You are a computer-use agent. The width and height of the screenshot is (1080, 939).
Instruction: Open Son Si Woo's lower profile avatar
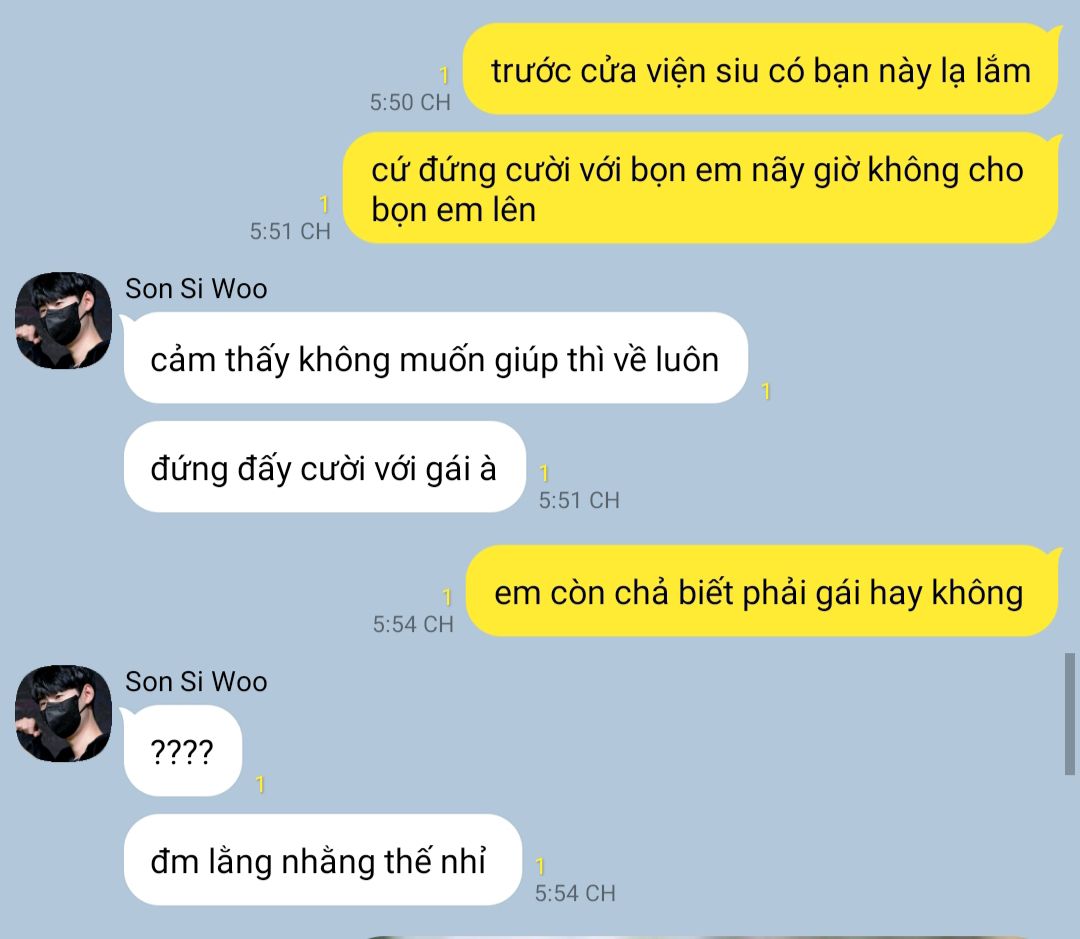pyautogui.click(x=63, y=713)
